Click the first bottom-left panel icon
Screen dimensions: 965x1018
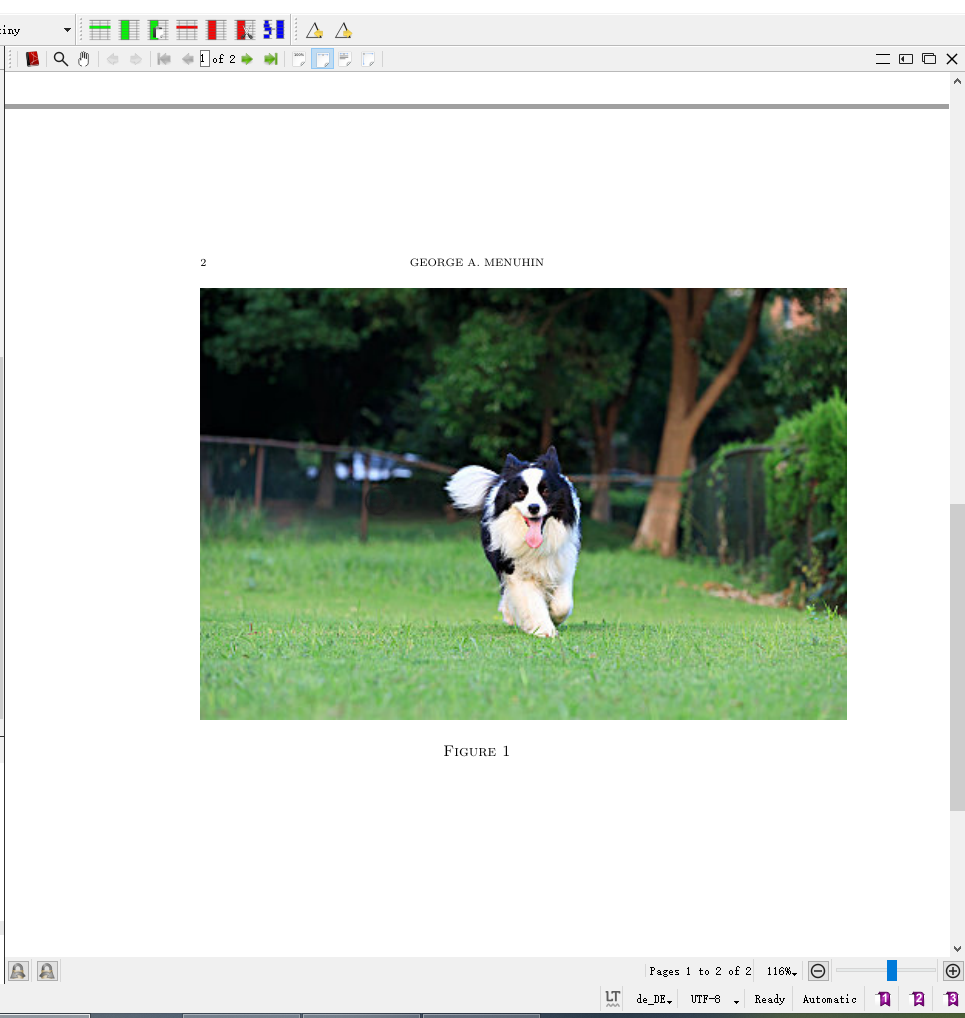[x=18, y=971]
